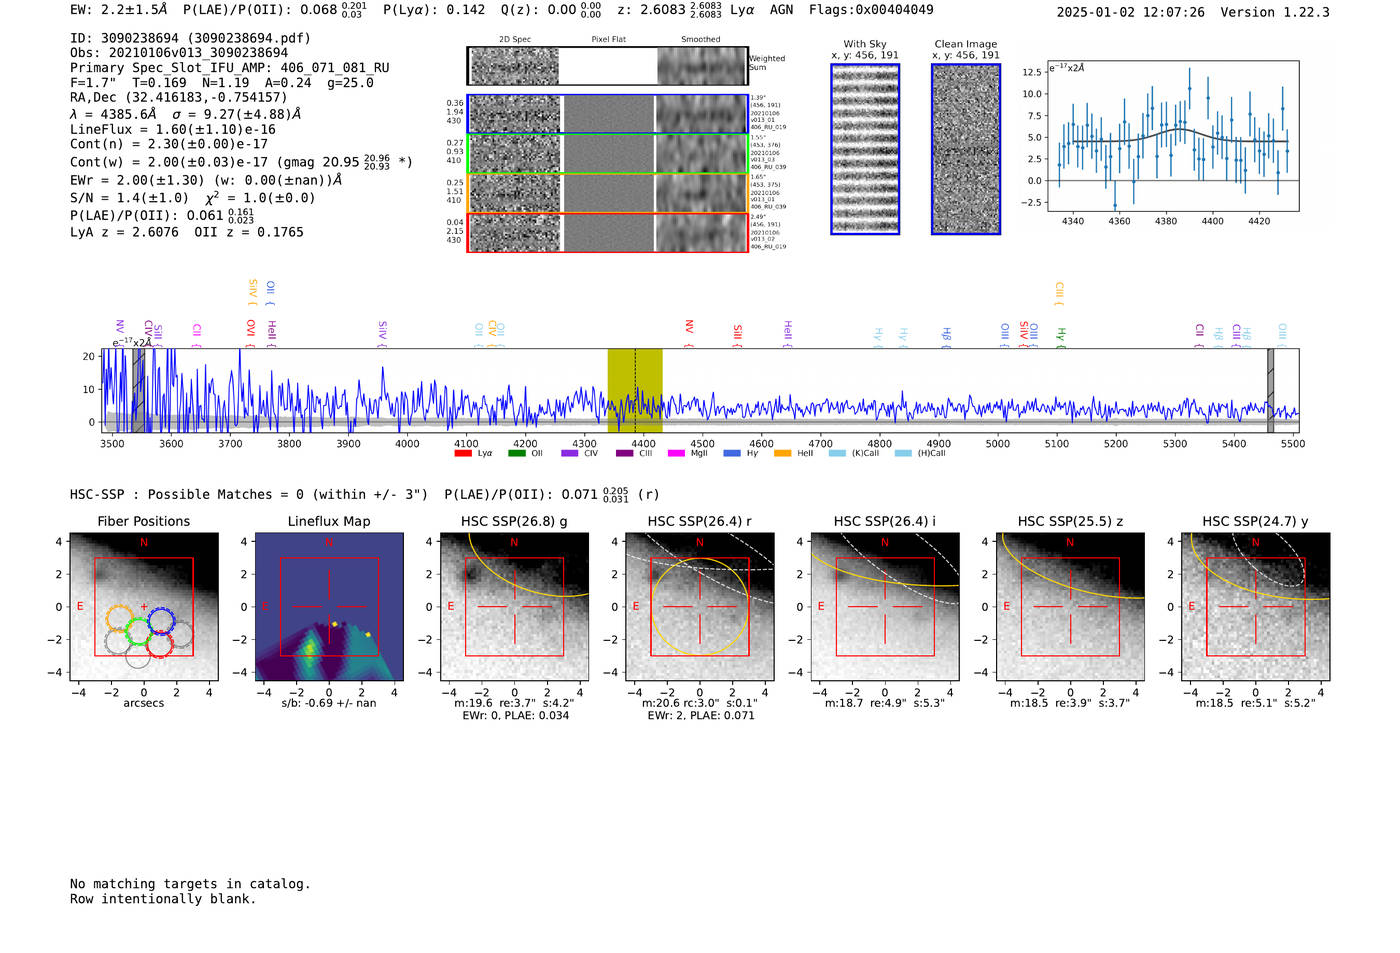Select the orange-bordered 2D spectrum row

click(607, 193)
